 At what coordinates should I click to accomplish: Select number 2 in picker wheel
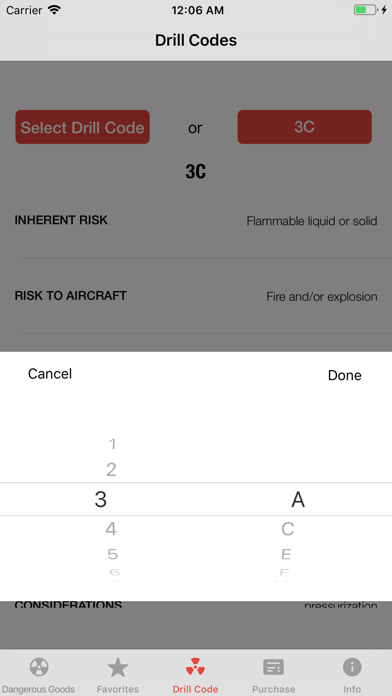coord(111,470)
